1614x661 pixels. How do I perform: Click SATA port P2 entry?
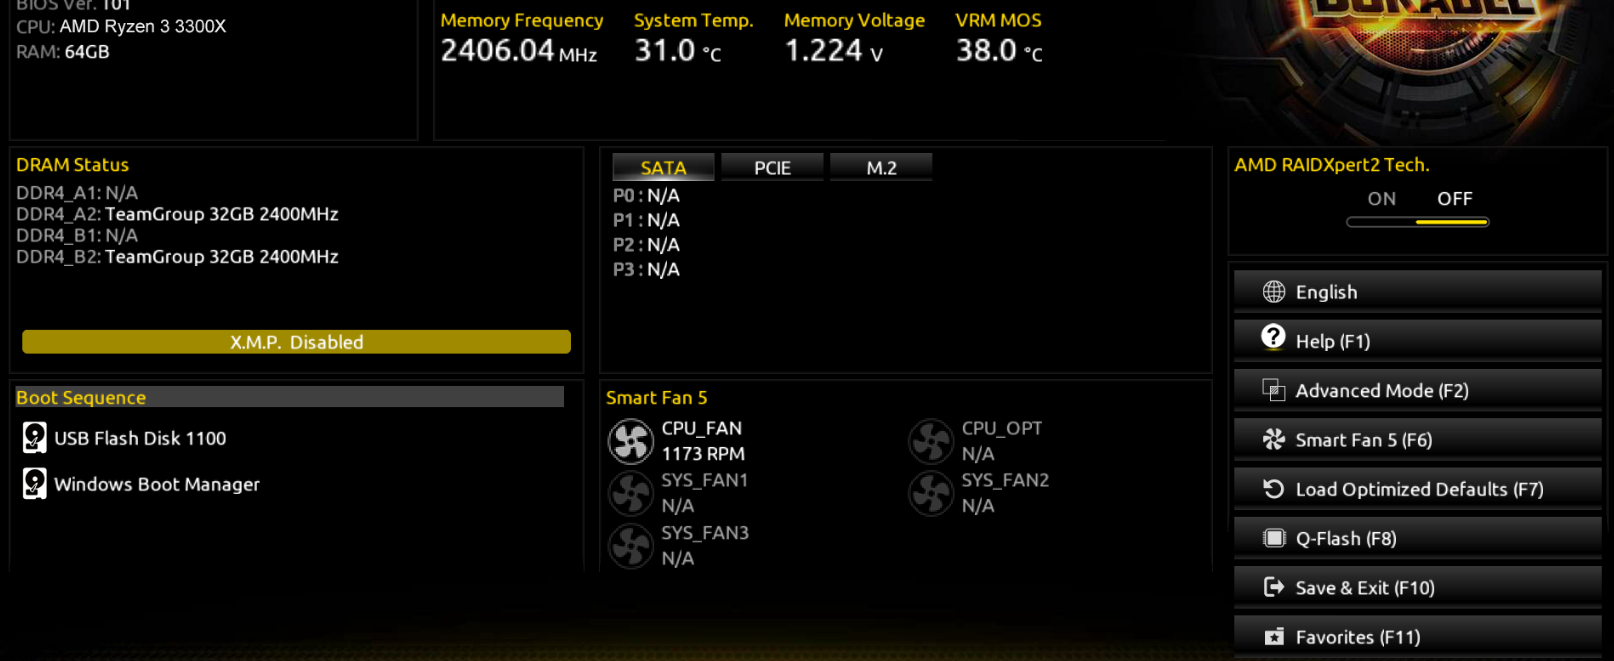point(646,245)
